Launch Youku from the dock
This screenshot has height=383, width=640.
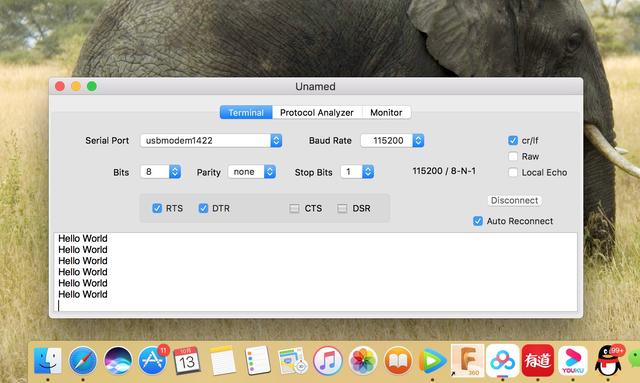(x=573, y=361)
